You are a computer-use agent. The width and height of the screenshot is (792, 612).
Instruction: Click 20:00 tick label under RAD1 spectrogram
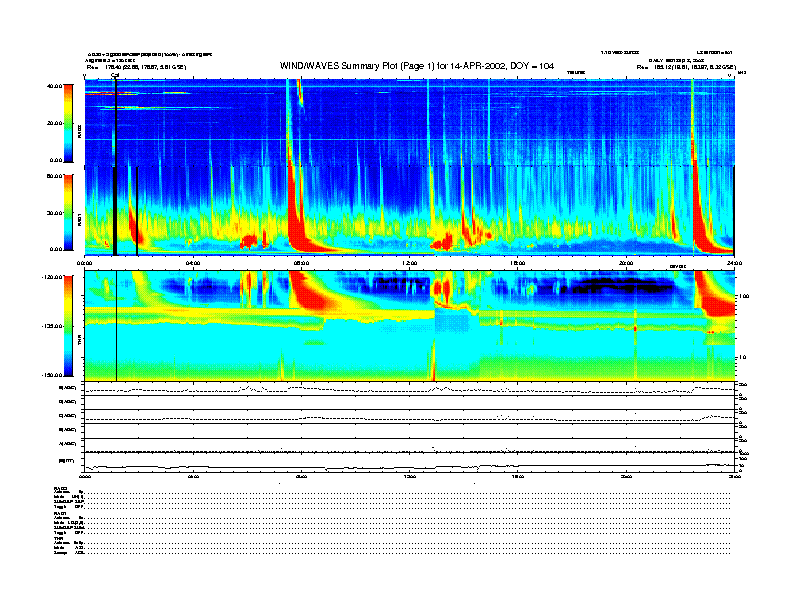point(626,263)
